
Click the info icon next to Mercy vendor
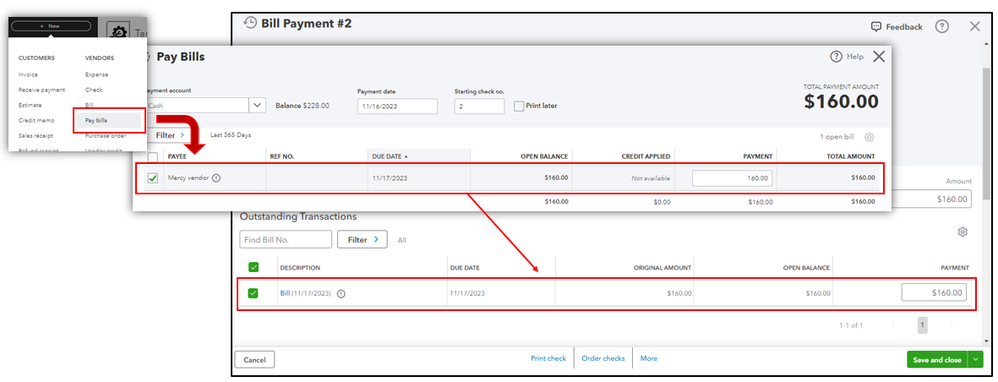pos(216,178)
